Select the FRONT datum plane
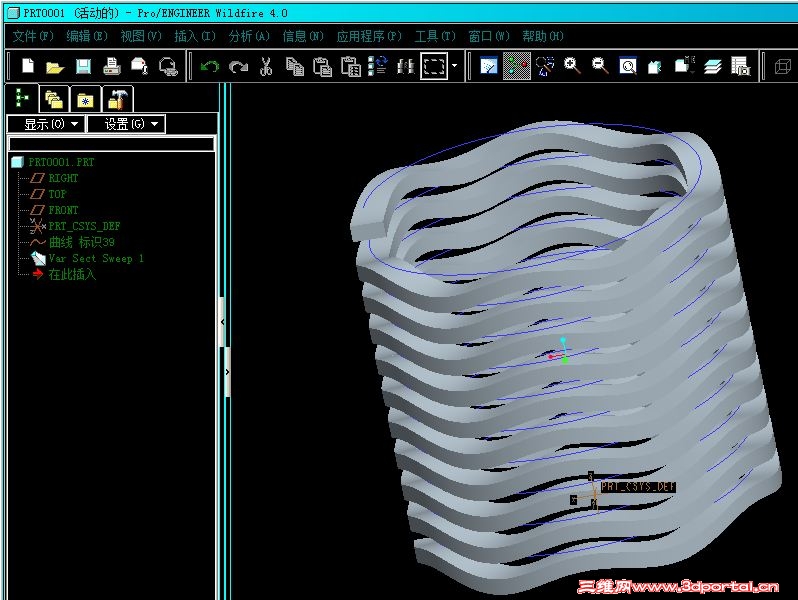Screen dimensions: 798x600 pyautogui.click(x=63, y=210)
